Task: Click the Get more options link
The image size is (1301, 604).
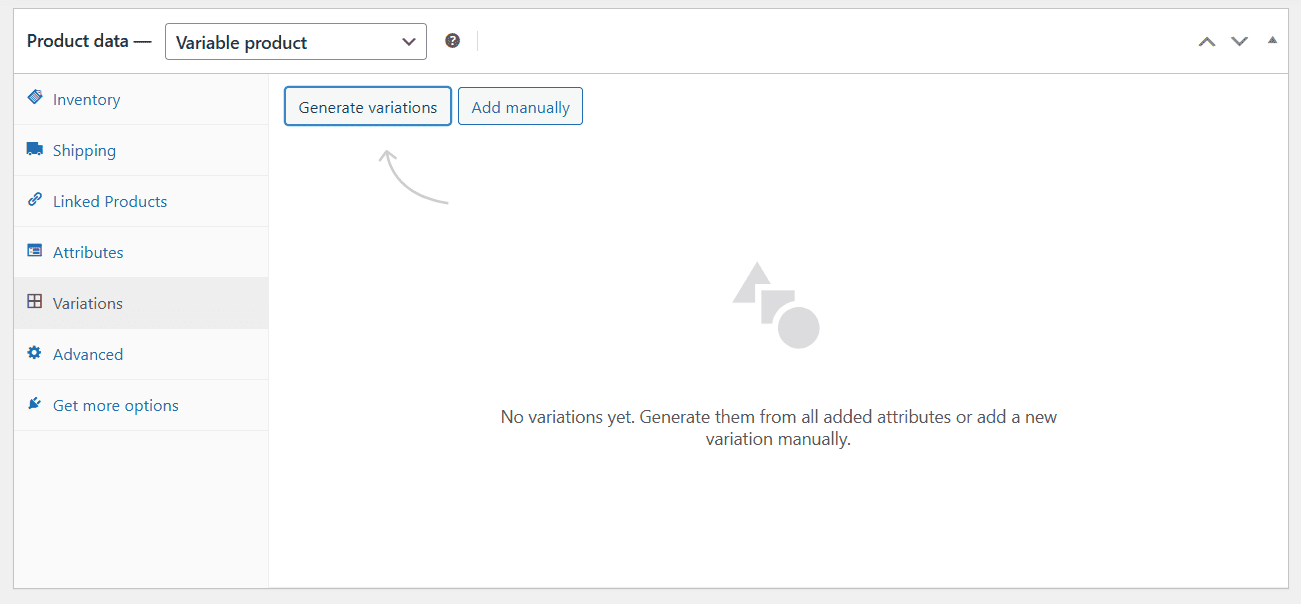Action: tap(116, 406)
